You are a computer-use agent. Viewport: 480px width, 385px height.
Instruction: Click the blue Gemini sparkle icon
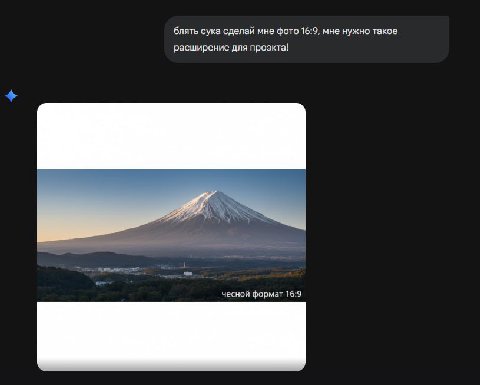coord(11,96)
